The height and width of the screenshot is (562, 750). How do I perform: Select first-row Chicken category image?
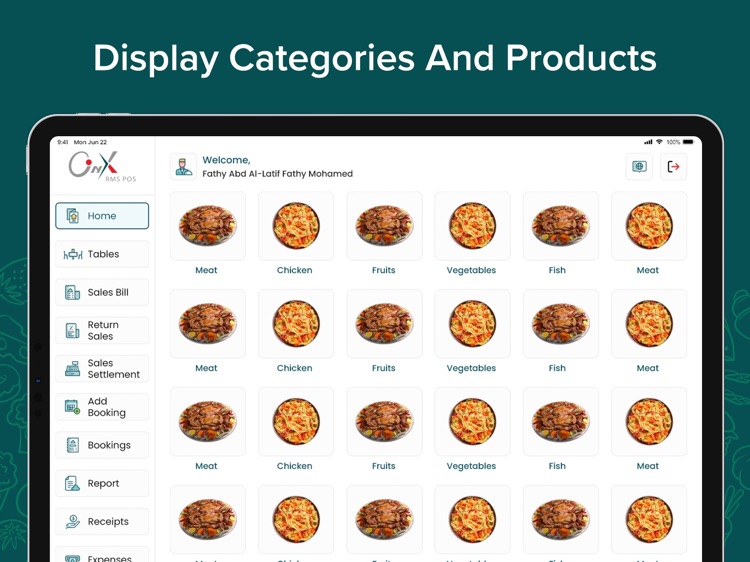[296, 226]
